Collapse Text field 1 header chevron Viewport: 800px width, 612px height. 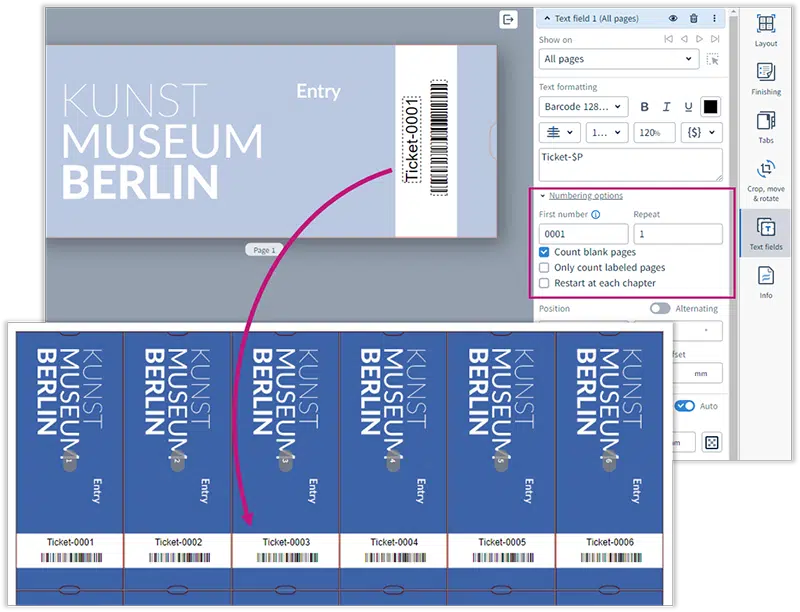(547, 18)
